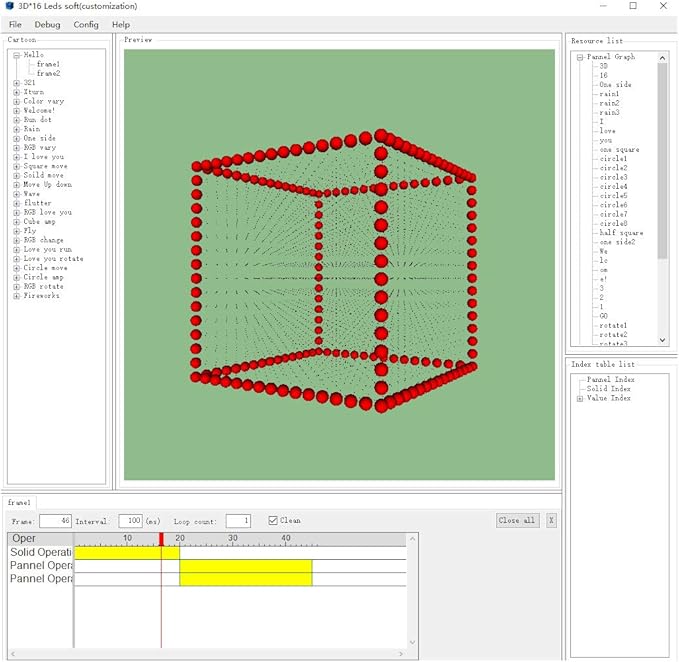Select the half square resource item
Screen dimensions: 679x662
[x=619, y=232]
